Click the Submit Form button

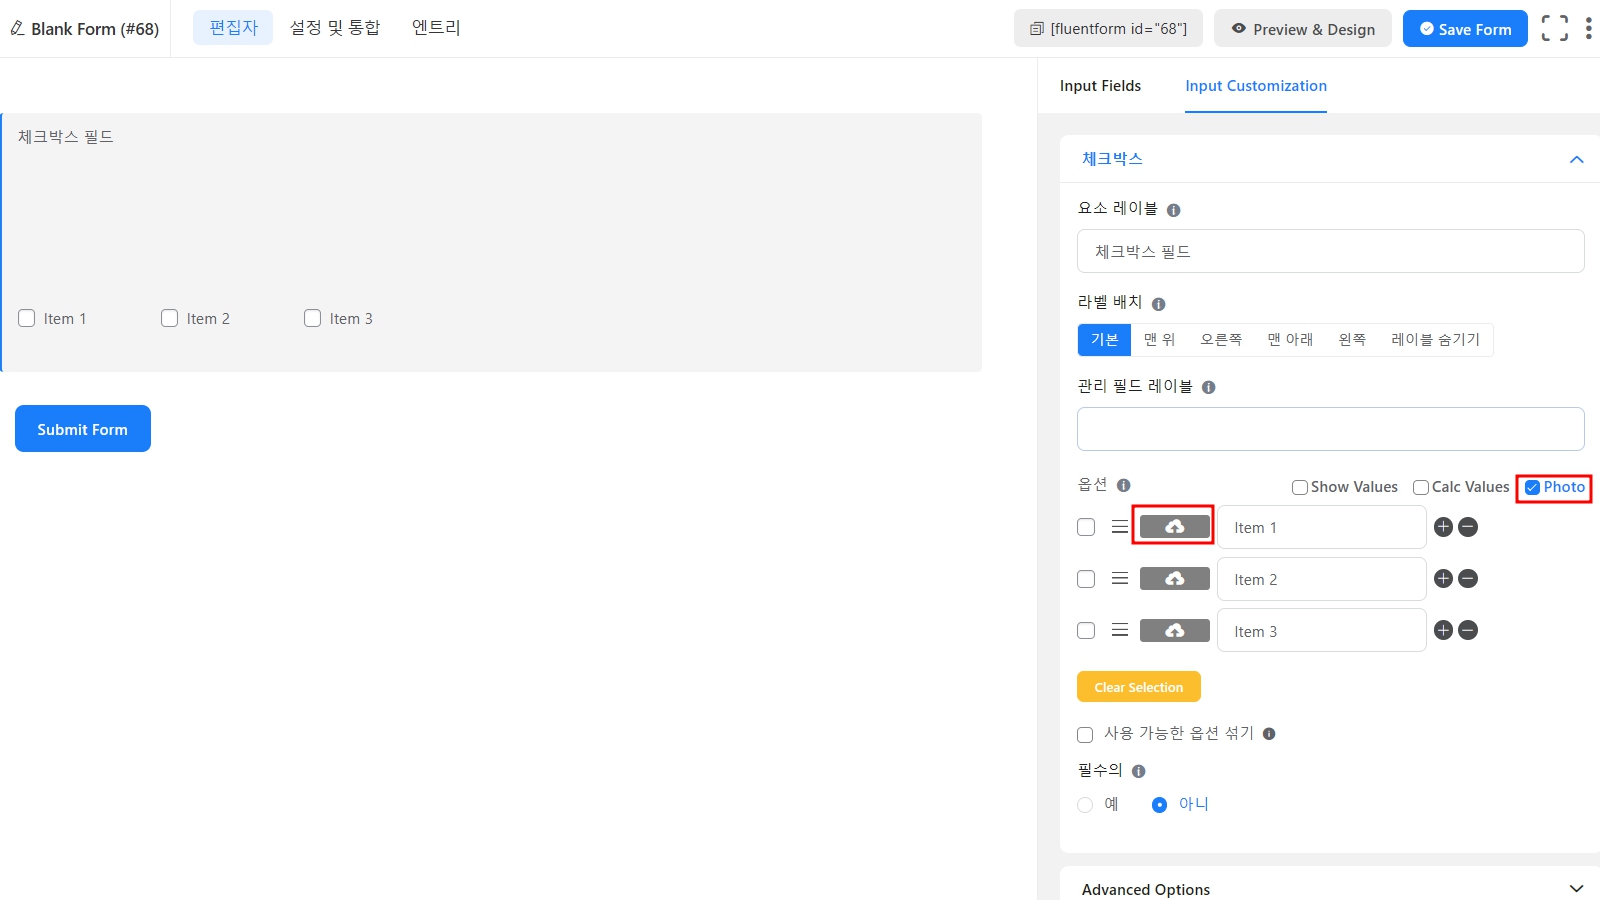tap(83, 429)
